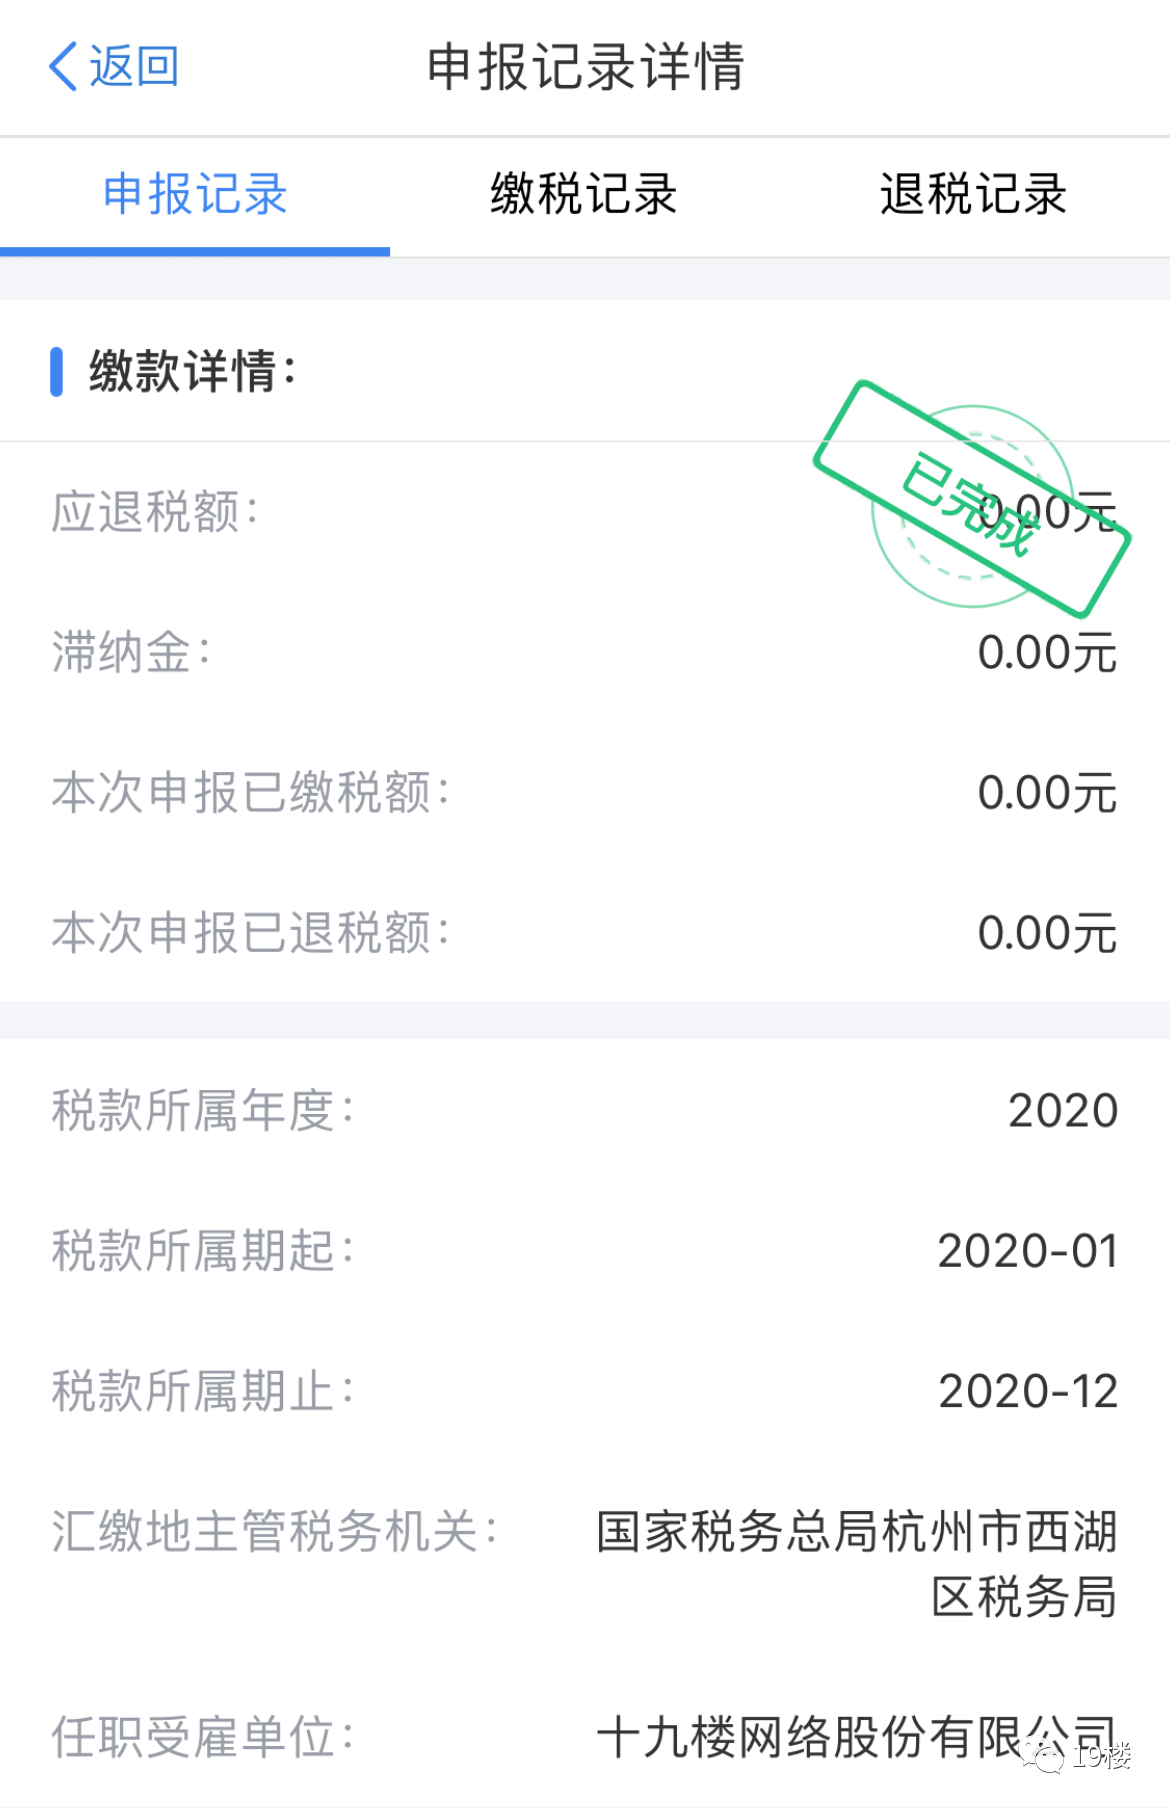
Task: Click the WeChat watermark logo icon
Action: 1043,1755
